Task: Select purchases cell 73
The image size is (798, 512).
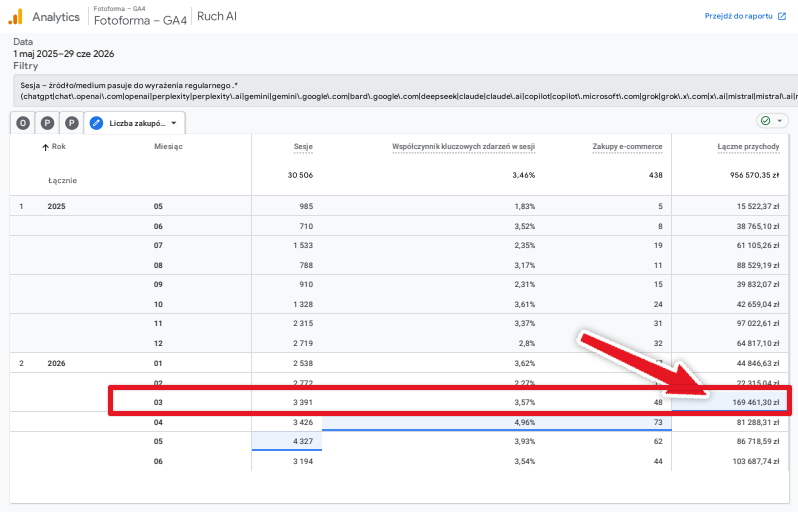Action: 658,422
